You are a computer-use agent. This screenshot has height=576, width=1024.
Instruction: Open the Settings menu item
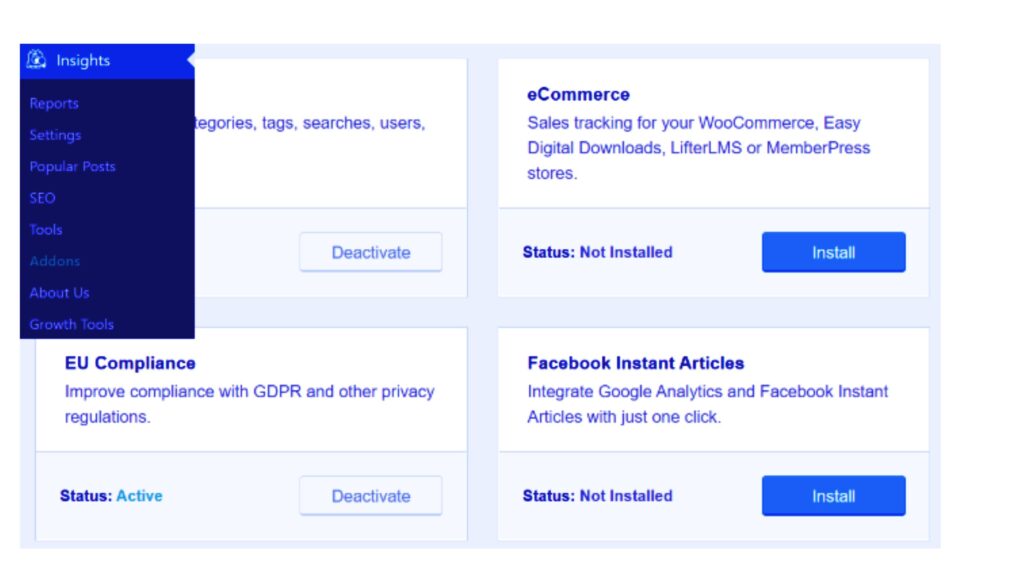(54, 135)
